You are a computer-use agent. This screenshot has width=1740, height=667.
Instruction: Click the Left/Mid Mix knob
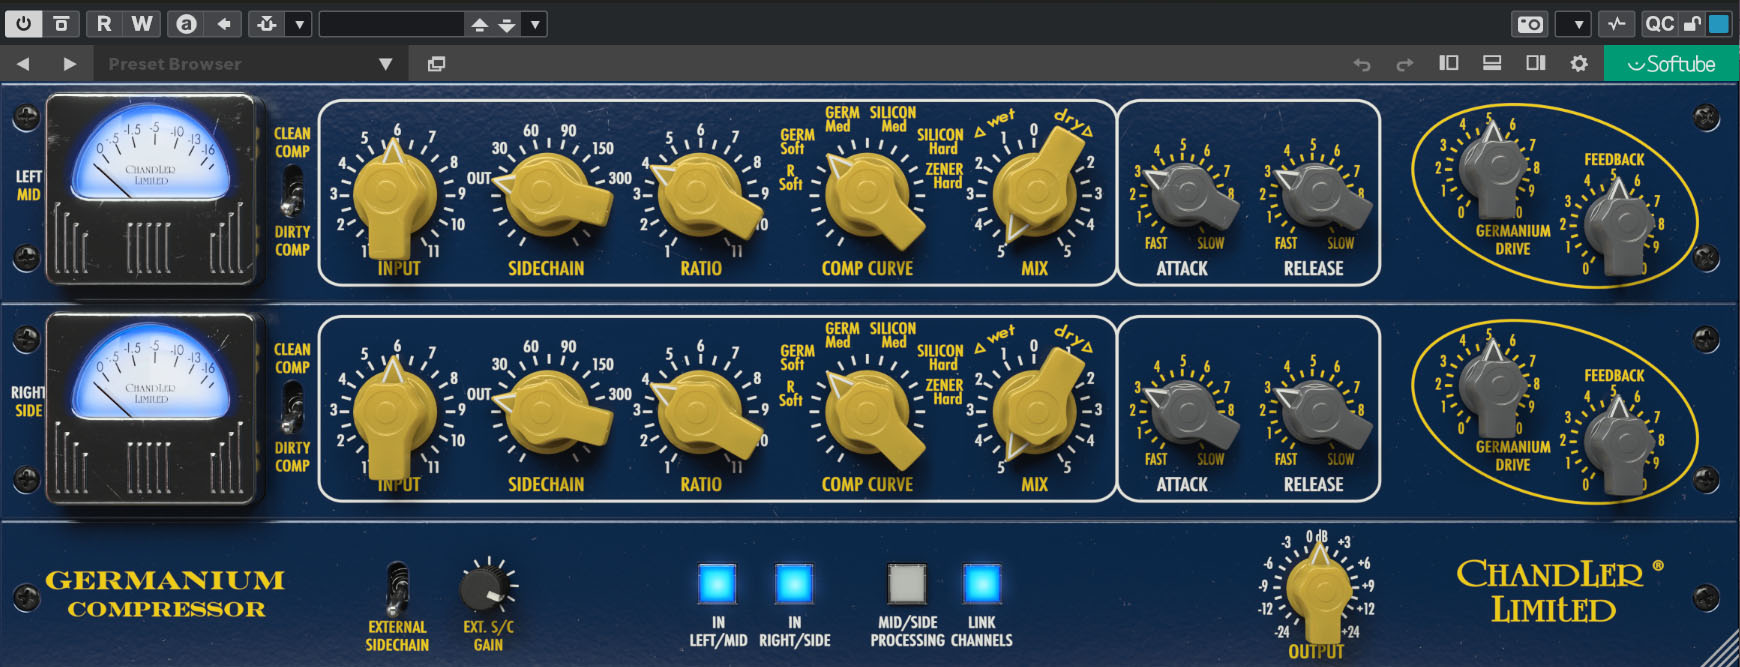(x=1036, y=189)
